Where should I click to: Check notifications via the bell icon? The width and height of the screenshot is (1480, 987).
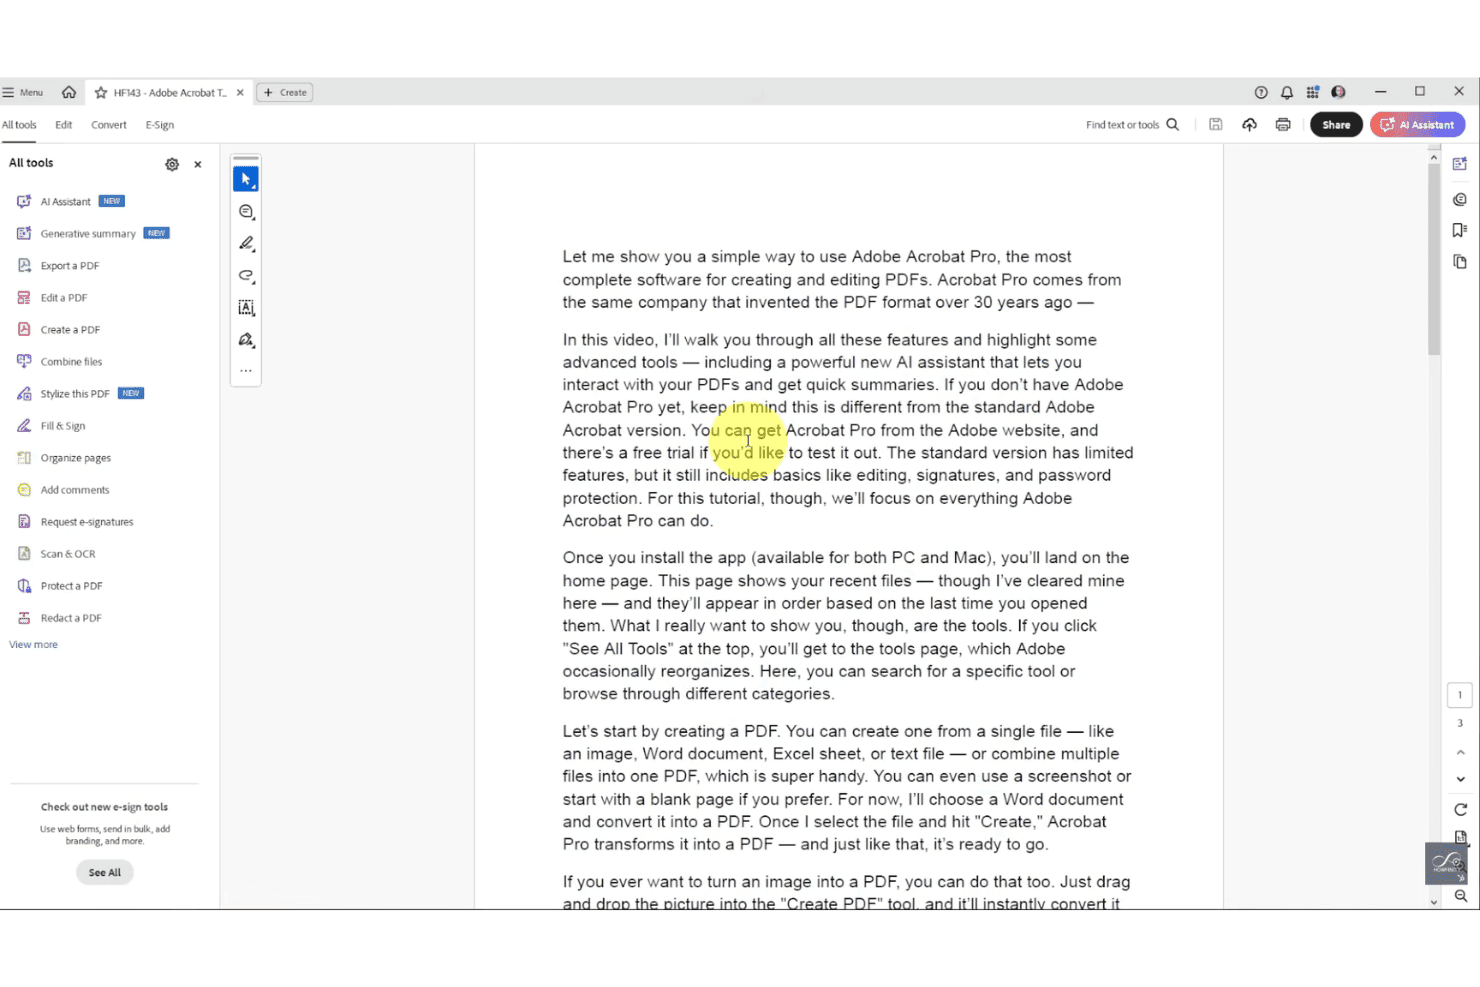pyautogui.click(x=1287, y=92)
